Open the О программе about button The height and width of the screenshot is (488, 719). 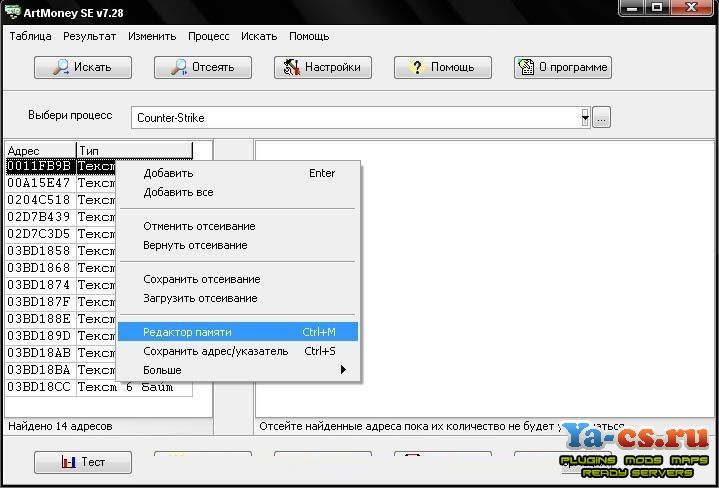click(x=563, y=67)
